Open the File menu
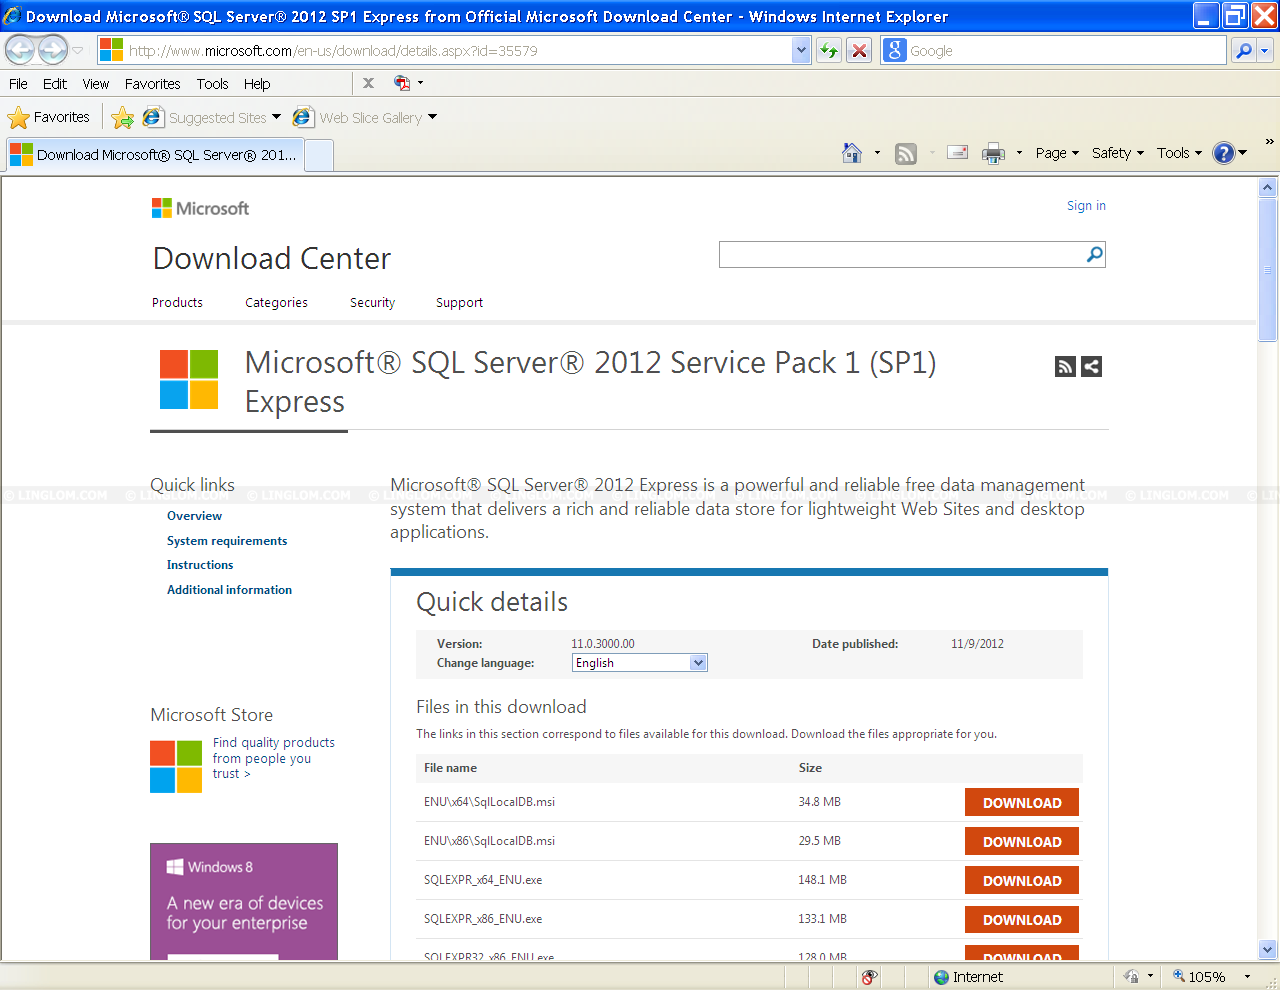 pos(18,84)
